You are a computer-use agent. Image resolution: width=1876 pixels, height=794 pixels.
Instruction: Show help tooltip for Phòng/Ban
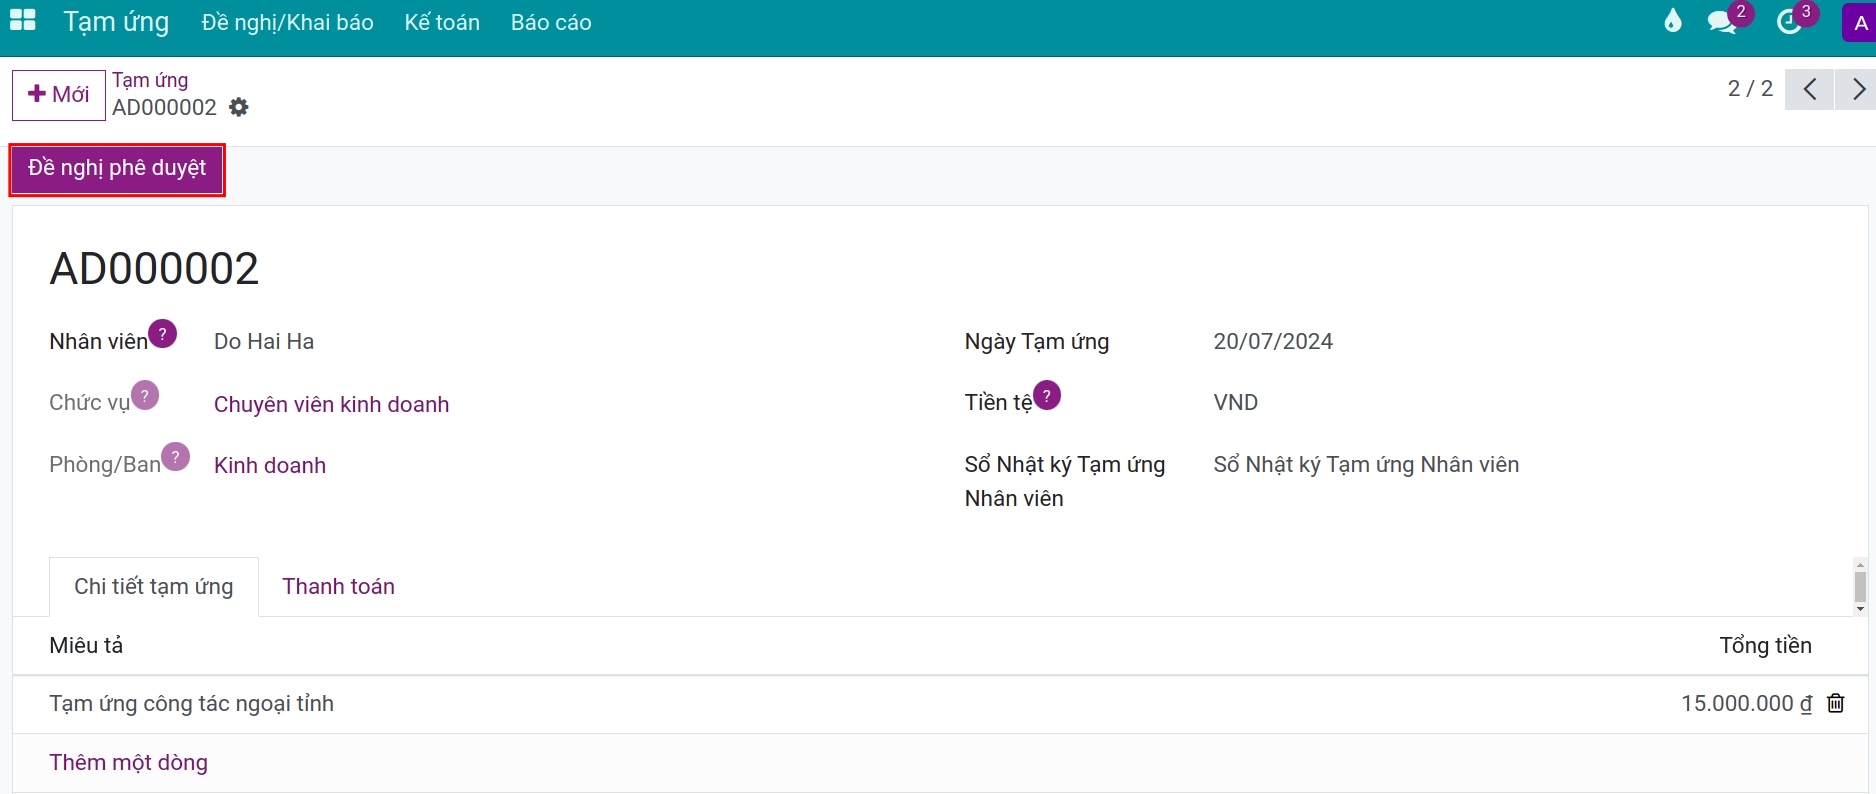pos(175,456)
